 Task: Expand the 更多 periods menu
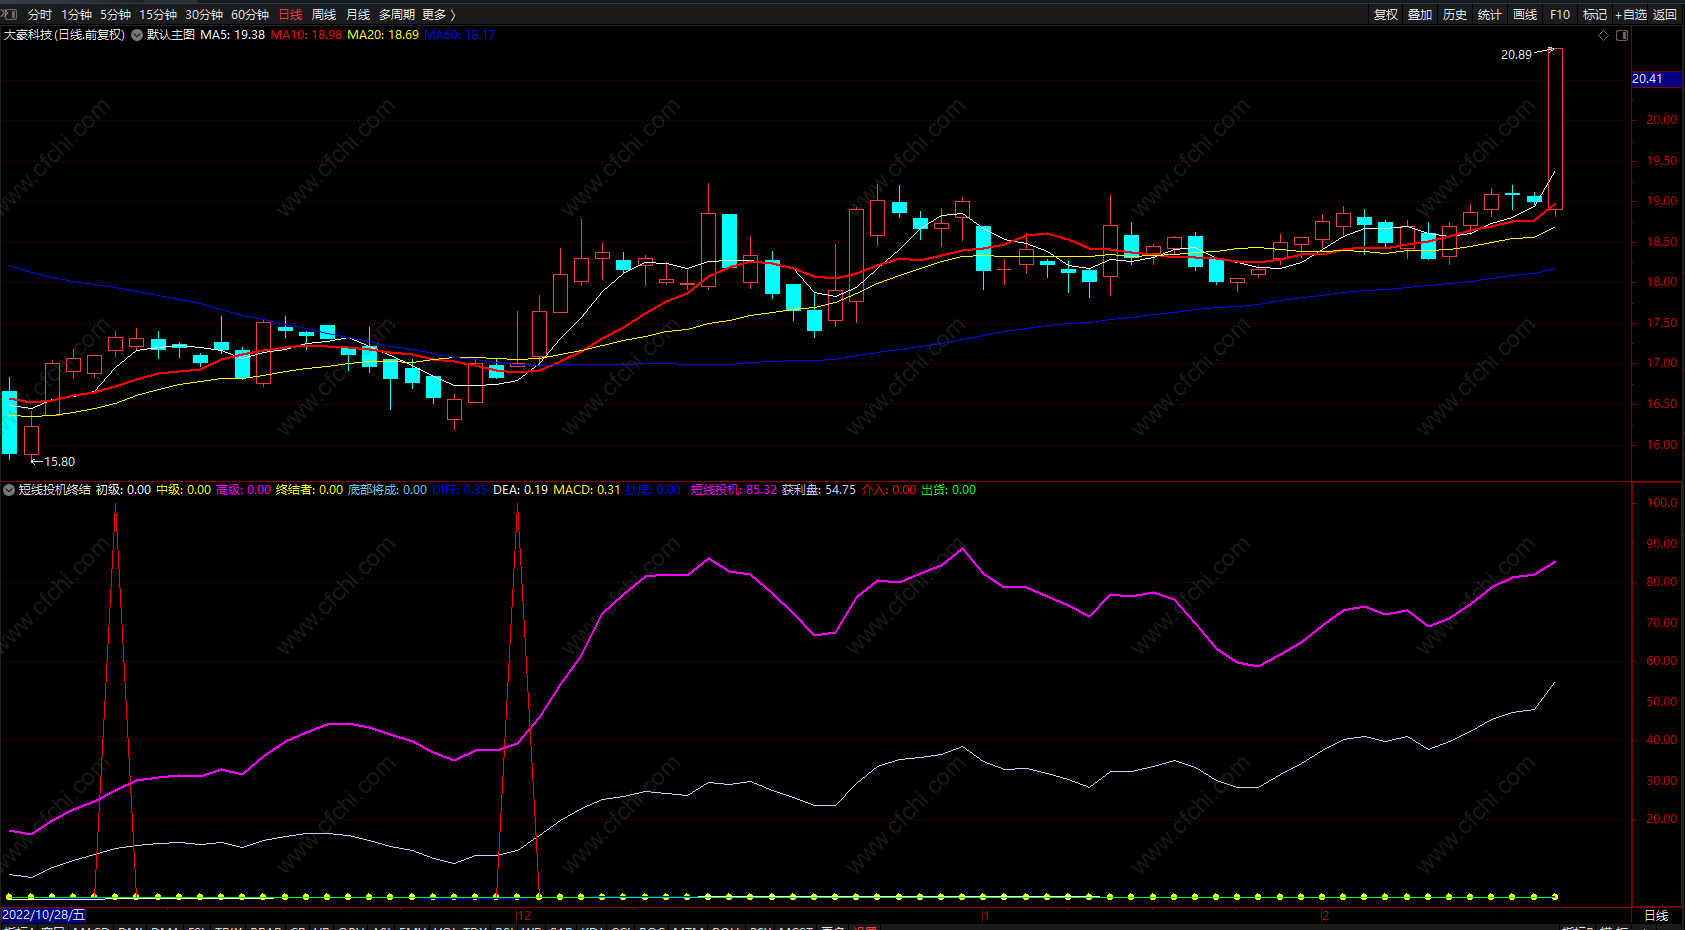pyautogui.click(x=438, y=14)
